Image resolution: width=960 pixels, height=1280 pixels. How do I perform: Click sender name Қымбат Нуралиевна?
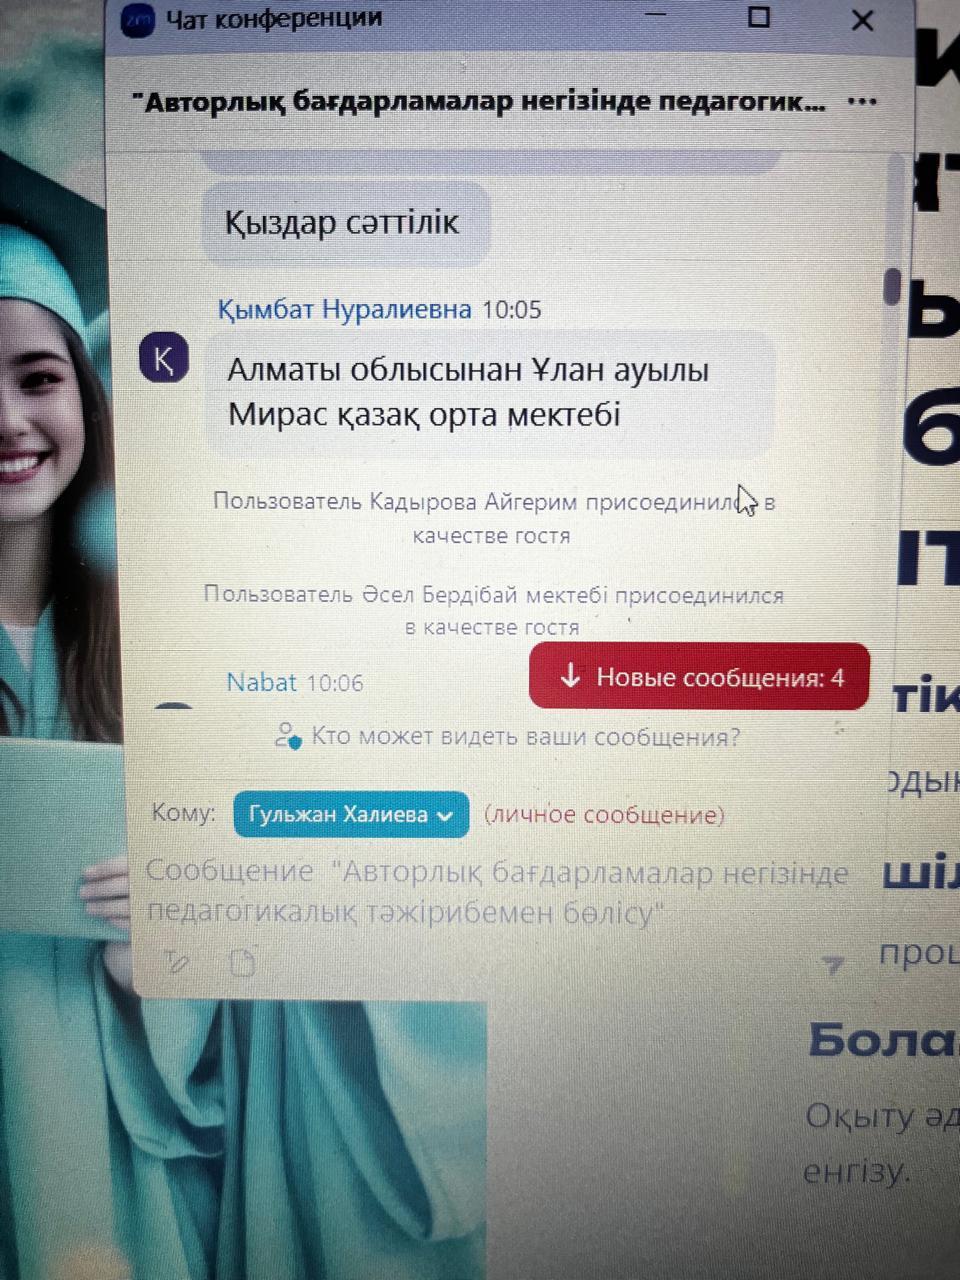pos(345,309)
